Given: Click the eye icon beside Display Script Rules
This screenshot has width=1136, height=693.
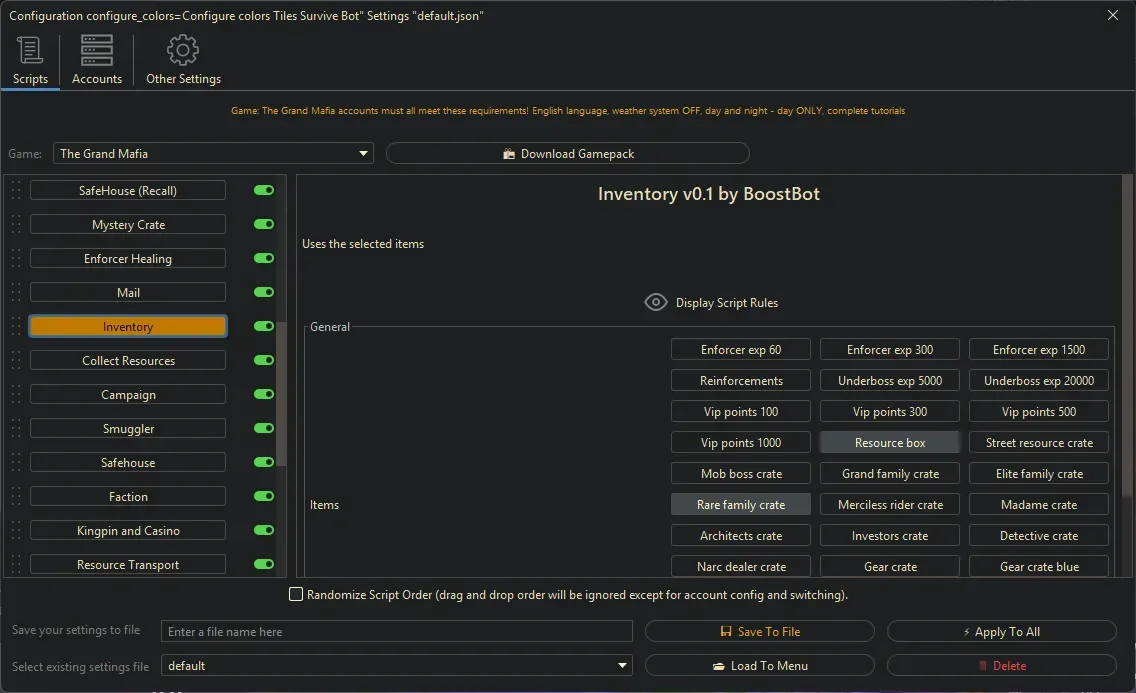Looking at the screenshot, I should [656, 303].
